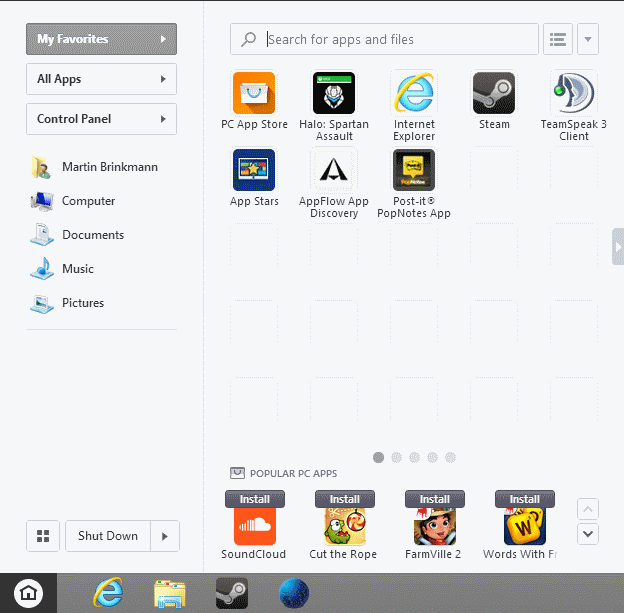Screen dimensions: 624x613
Task: Open Steam on the taskbar
Action: pos(232,593)
